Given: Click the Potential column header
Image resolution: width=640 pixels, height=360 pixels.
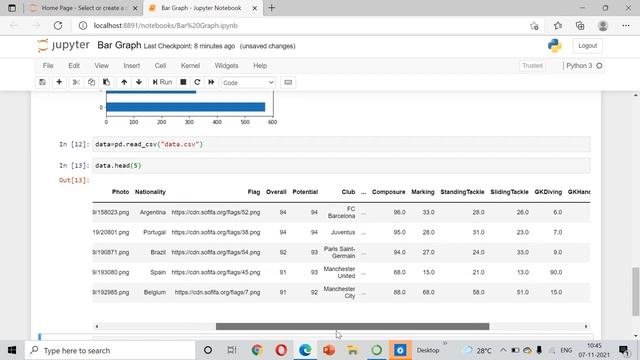Looking at the screenshot, I should point(305,192).
